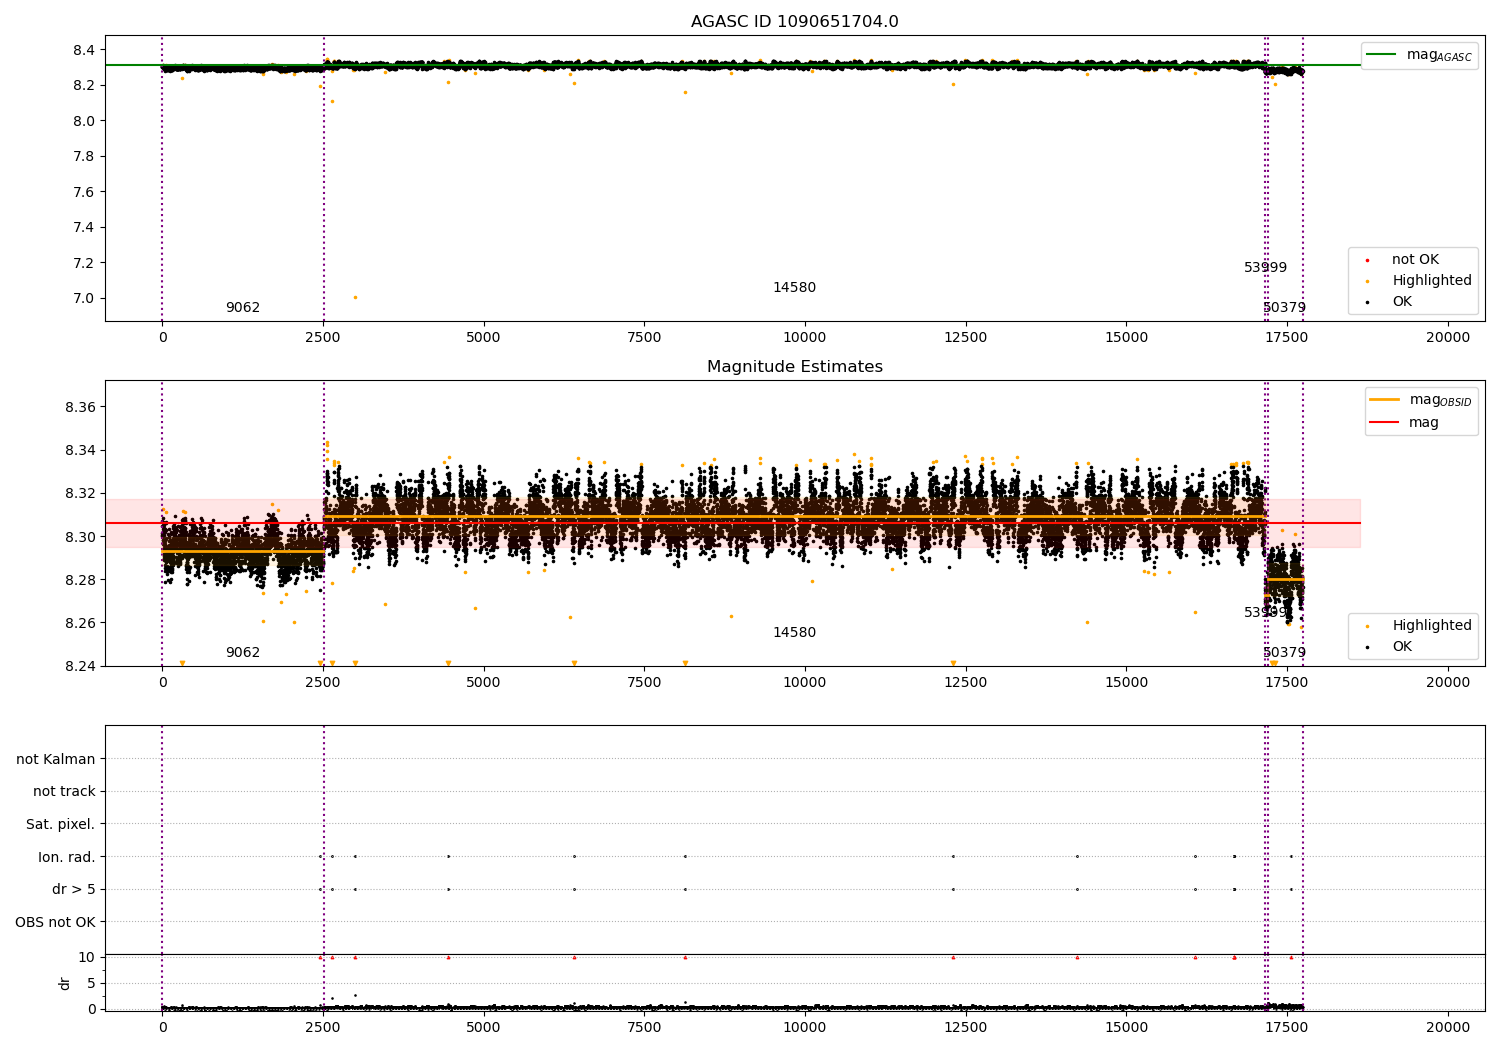Click OBSID label '9062' in the top plot
The width and height of the screenshot is (1500, 1050).
coord(243,307)
